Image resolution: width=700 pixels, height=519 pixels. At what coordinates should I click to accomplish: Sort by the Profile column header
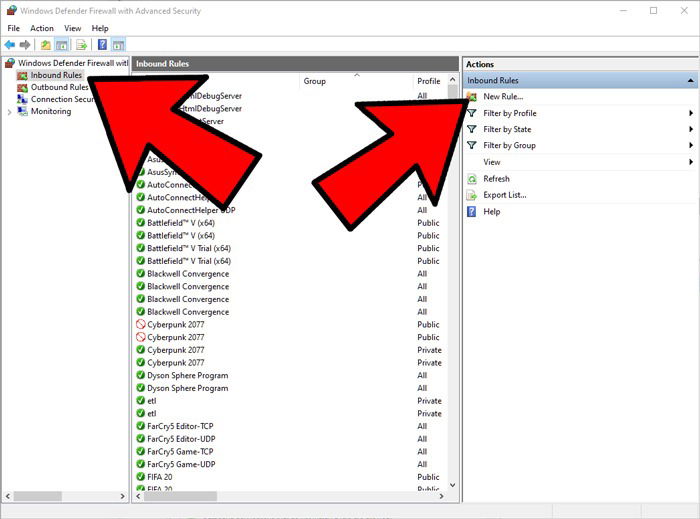click(x=429, y=81)
